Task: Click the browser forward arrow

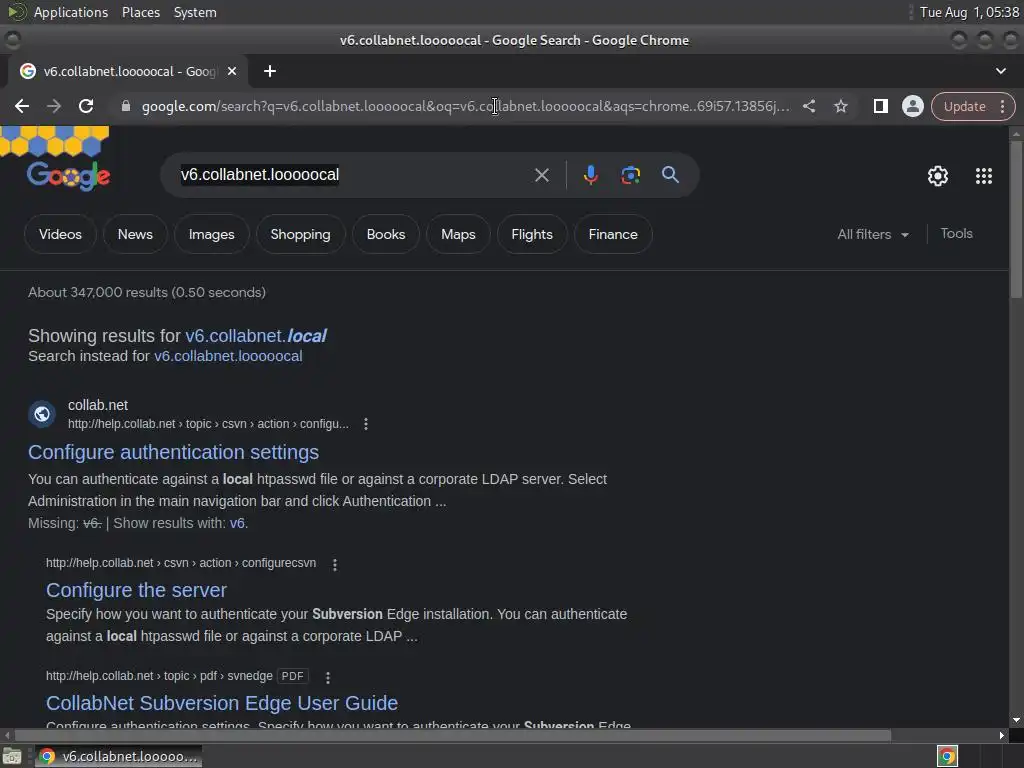Action: pos(54,106)
